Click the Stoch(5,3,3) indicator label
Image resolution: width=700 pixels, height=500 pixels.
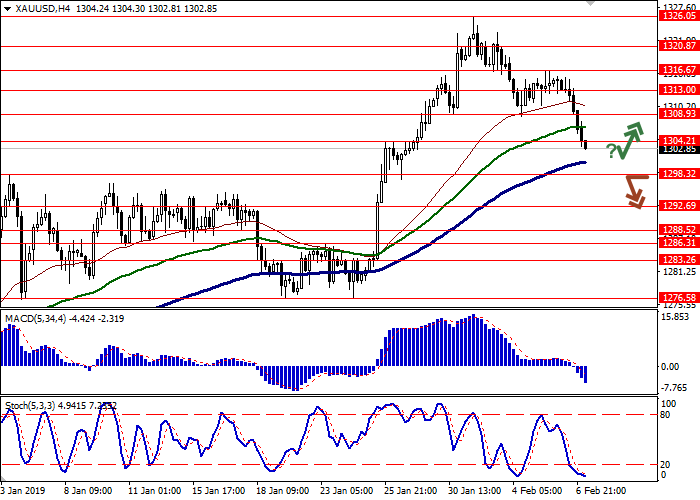click(x=28, y=406)
